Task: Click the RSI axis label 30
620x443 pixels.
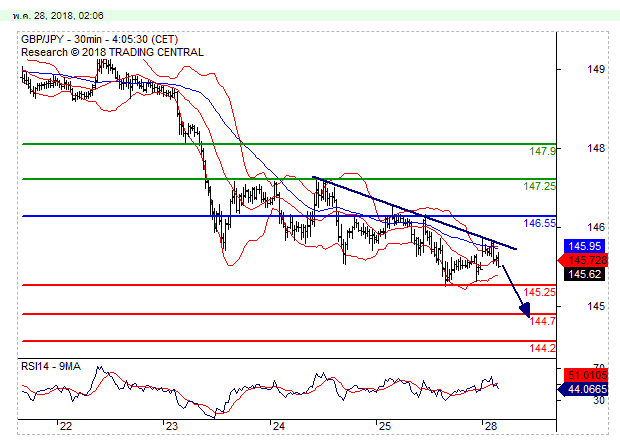Action: [x=599, y=401]
